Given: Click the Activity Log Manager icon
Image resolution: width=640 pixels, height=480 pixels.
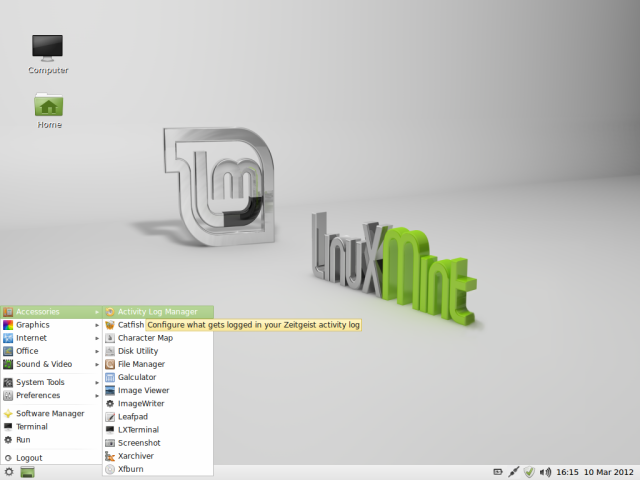Looking at the screenshot, I should (110, 312).
